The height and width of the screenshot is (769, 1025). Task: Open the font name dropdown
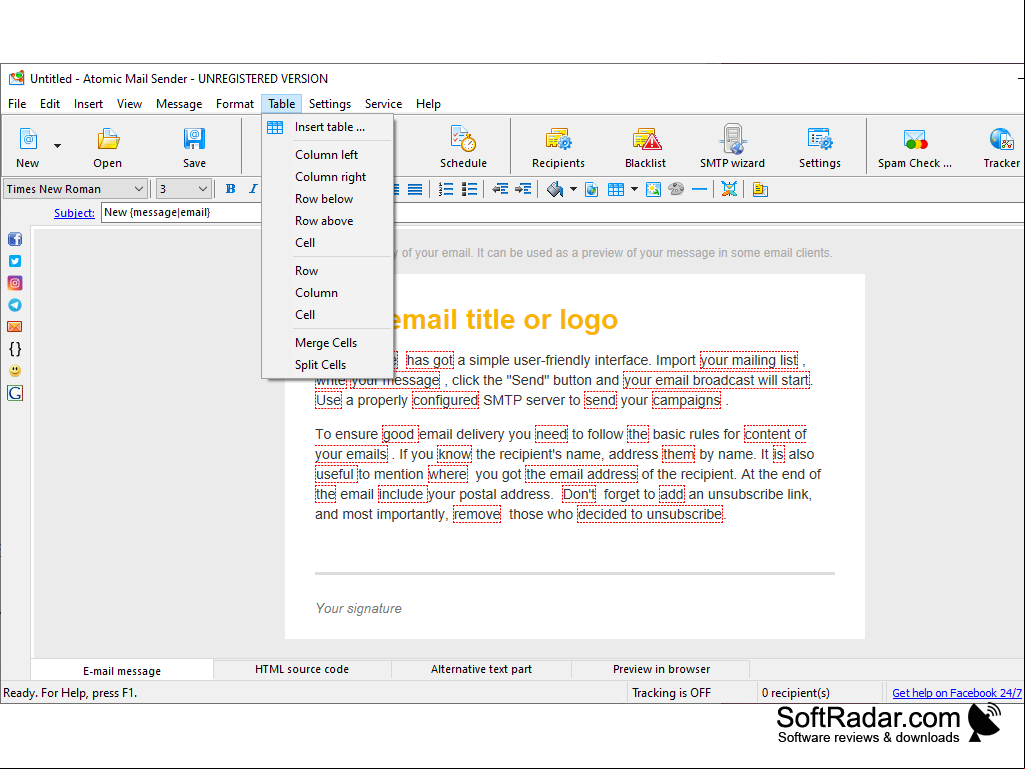tap(139, 189)
